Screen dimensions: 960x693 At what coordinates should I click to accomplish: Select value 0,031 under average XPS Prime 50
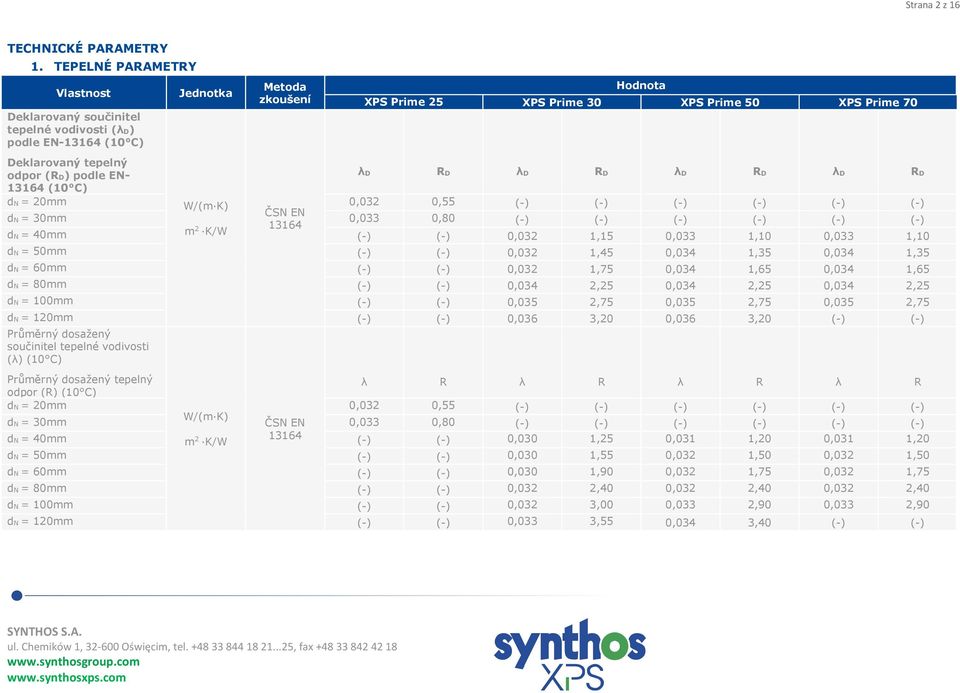tap(680, 439)
